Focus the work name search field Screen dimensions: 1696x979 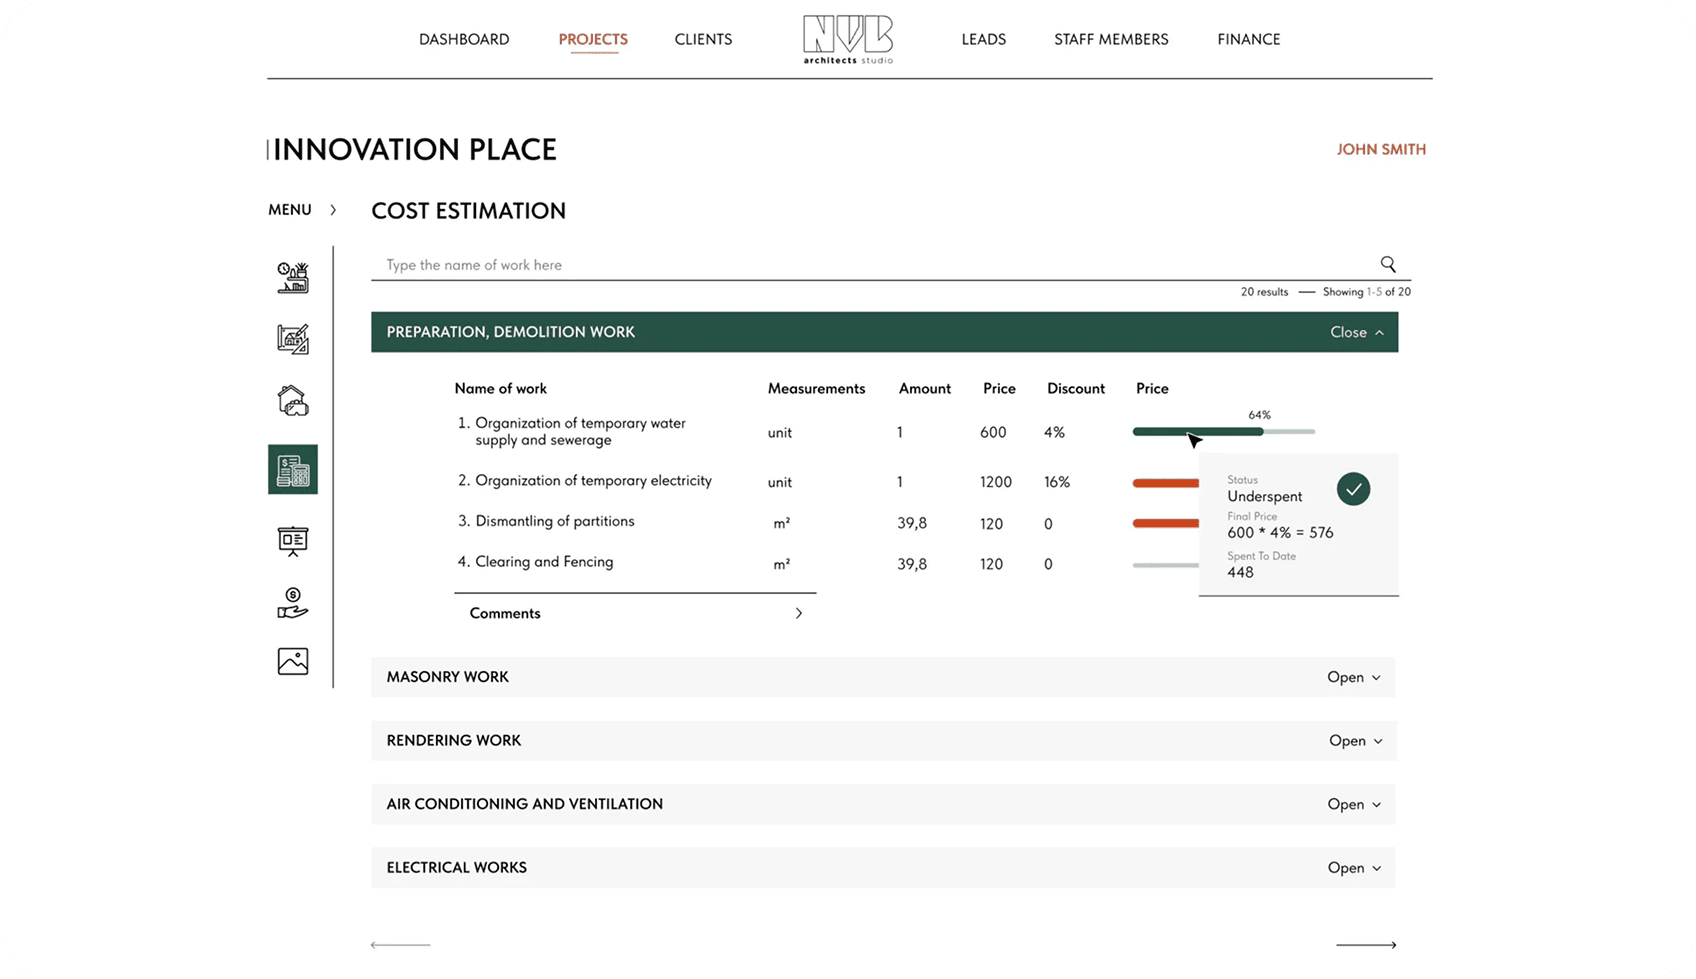click(x=870, y=265)
